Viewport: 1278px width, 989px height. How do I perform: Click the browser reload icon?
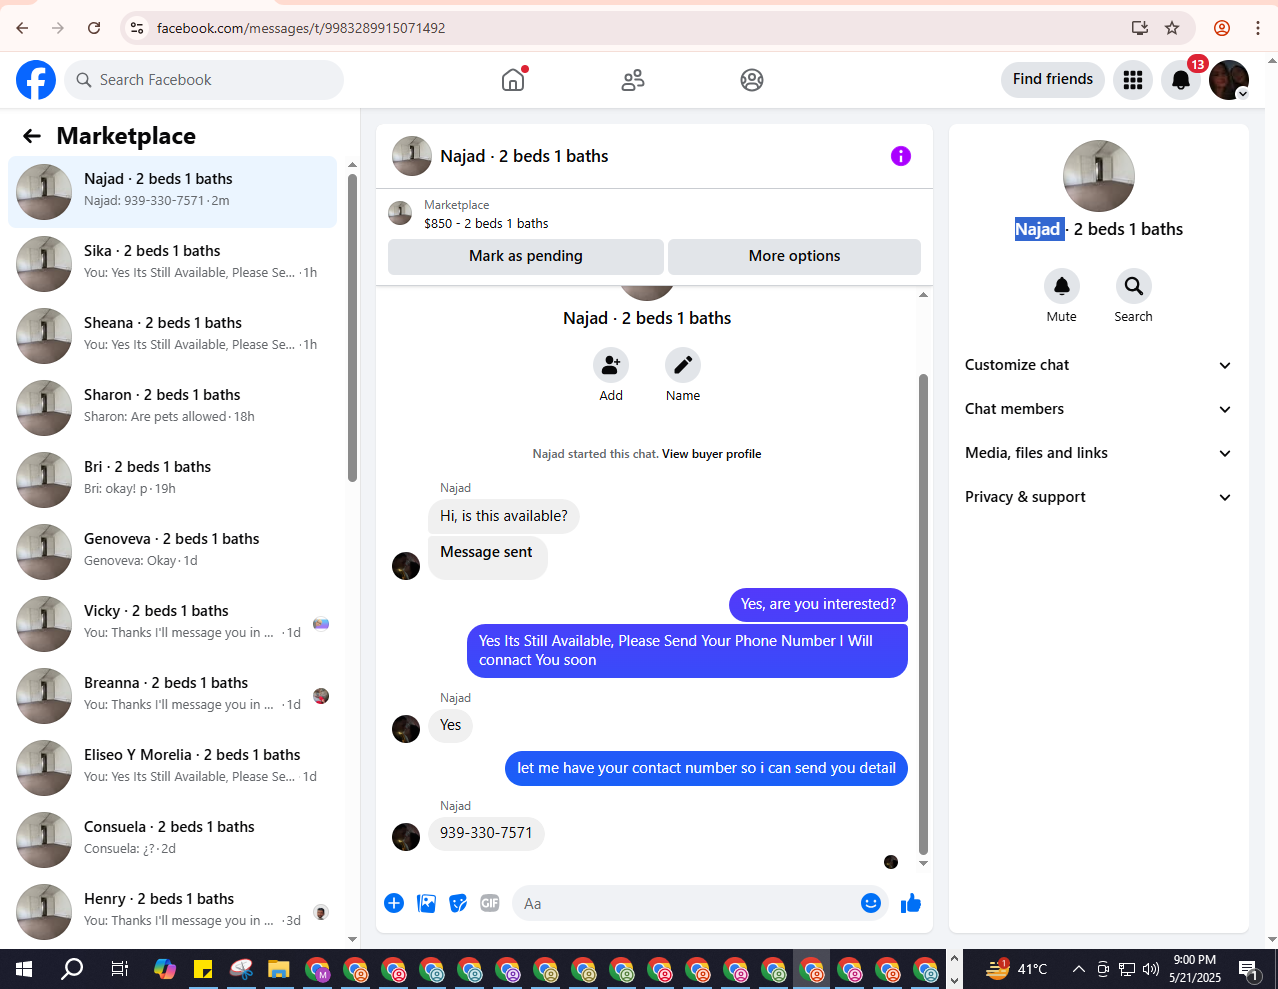point(94,28)
